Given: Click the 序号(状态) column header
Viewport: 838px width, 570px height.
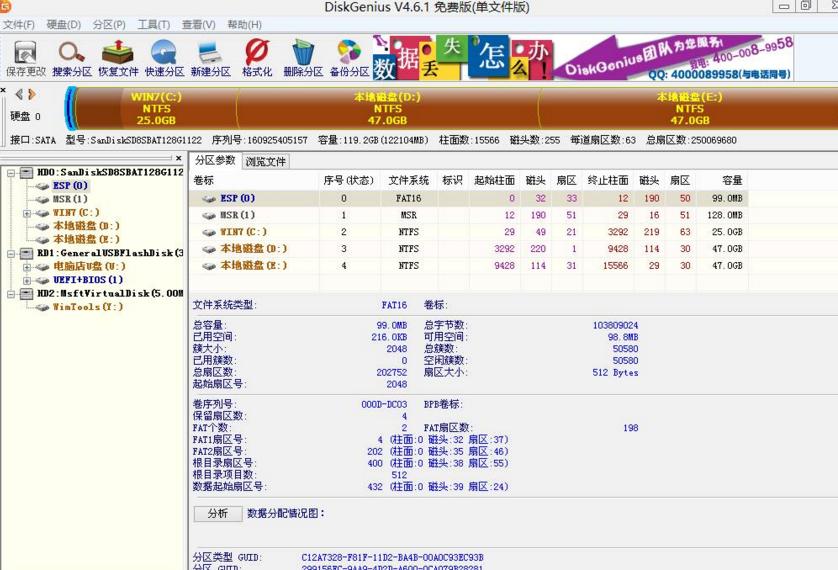Looking at the screenshot, I should [348, 181].
